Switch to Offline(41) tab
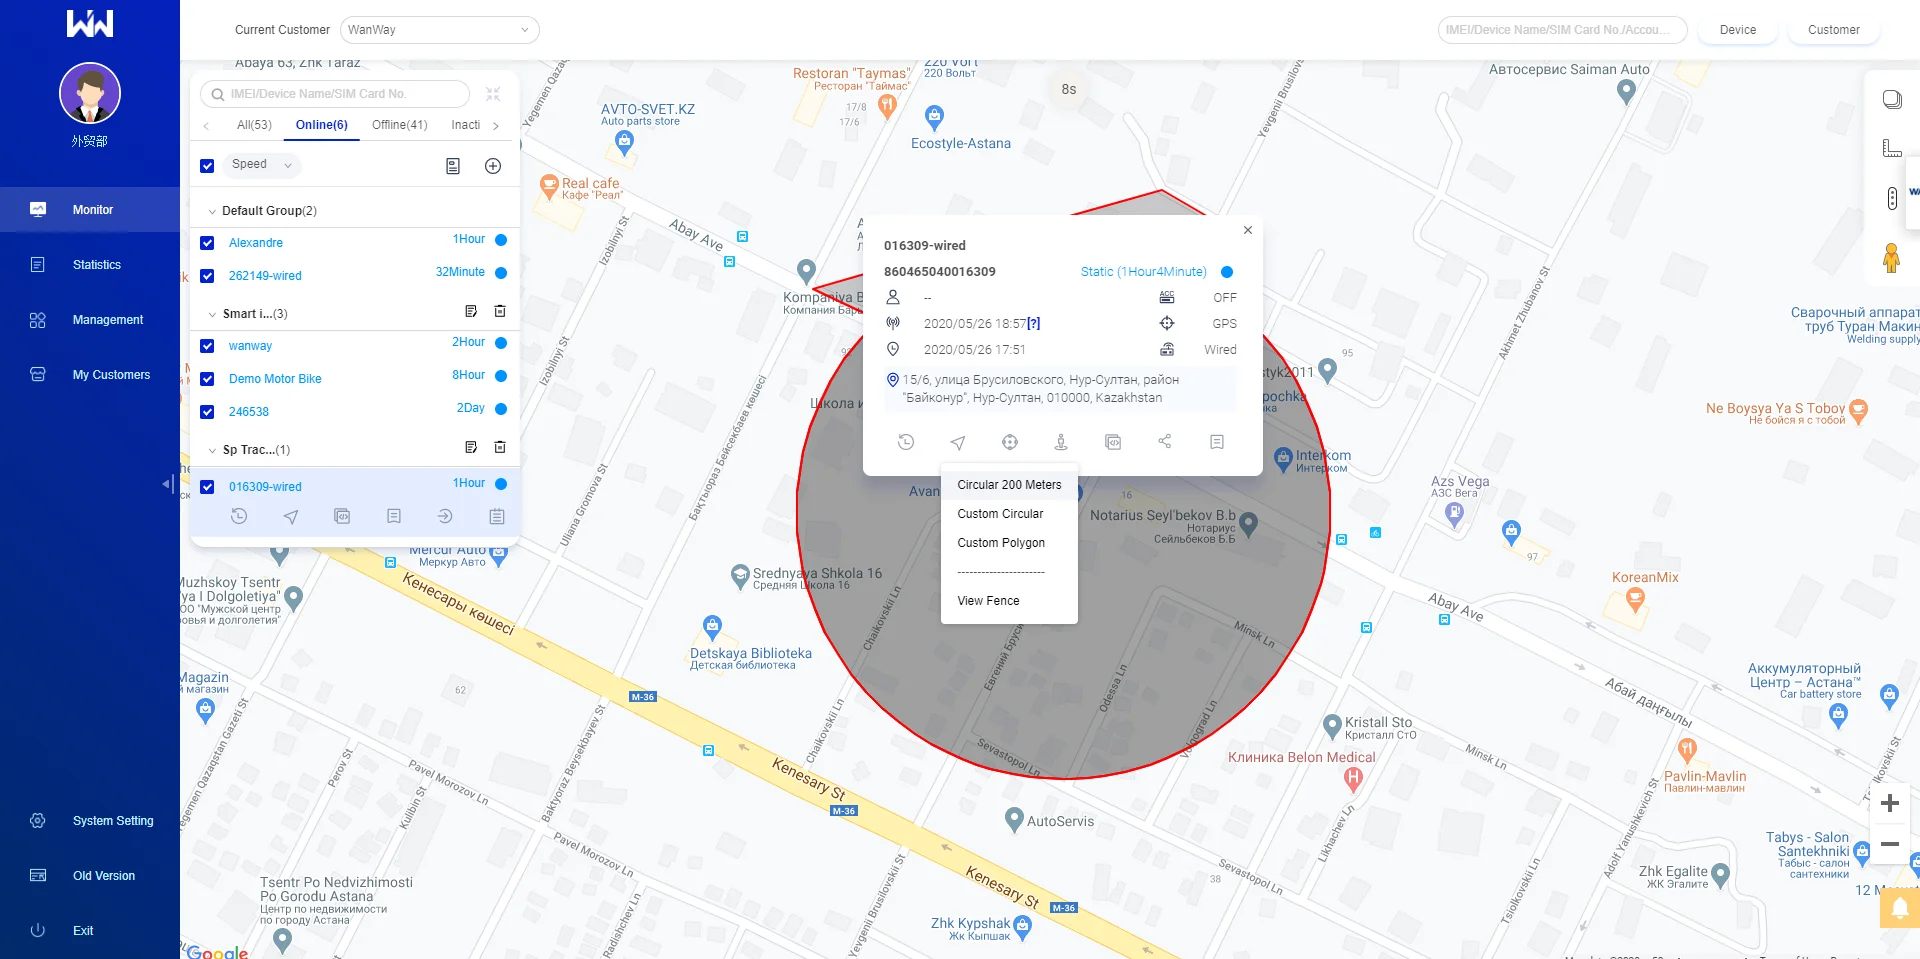Viewport: 1920px width, 959px height. (x=400, y=125)
